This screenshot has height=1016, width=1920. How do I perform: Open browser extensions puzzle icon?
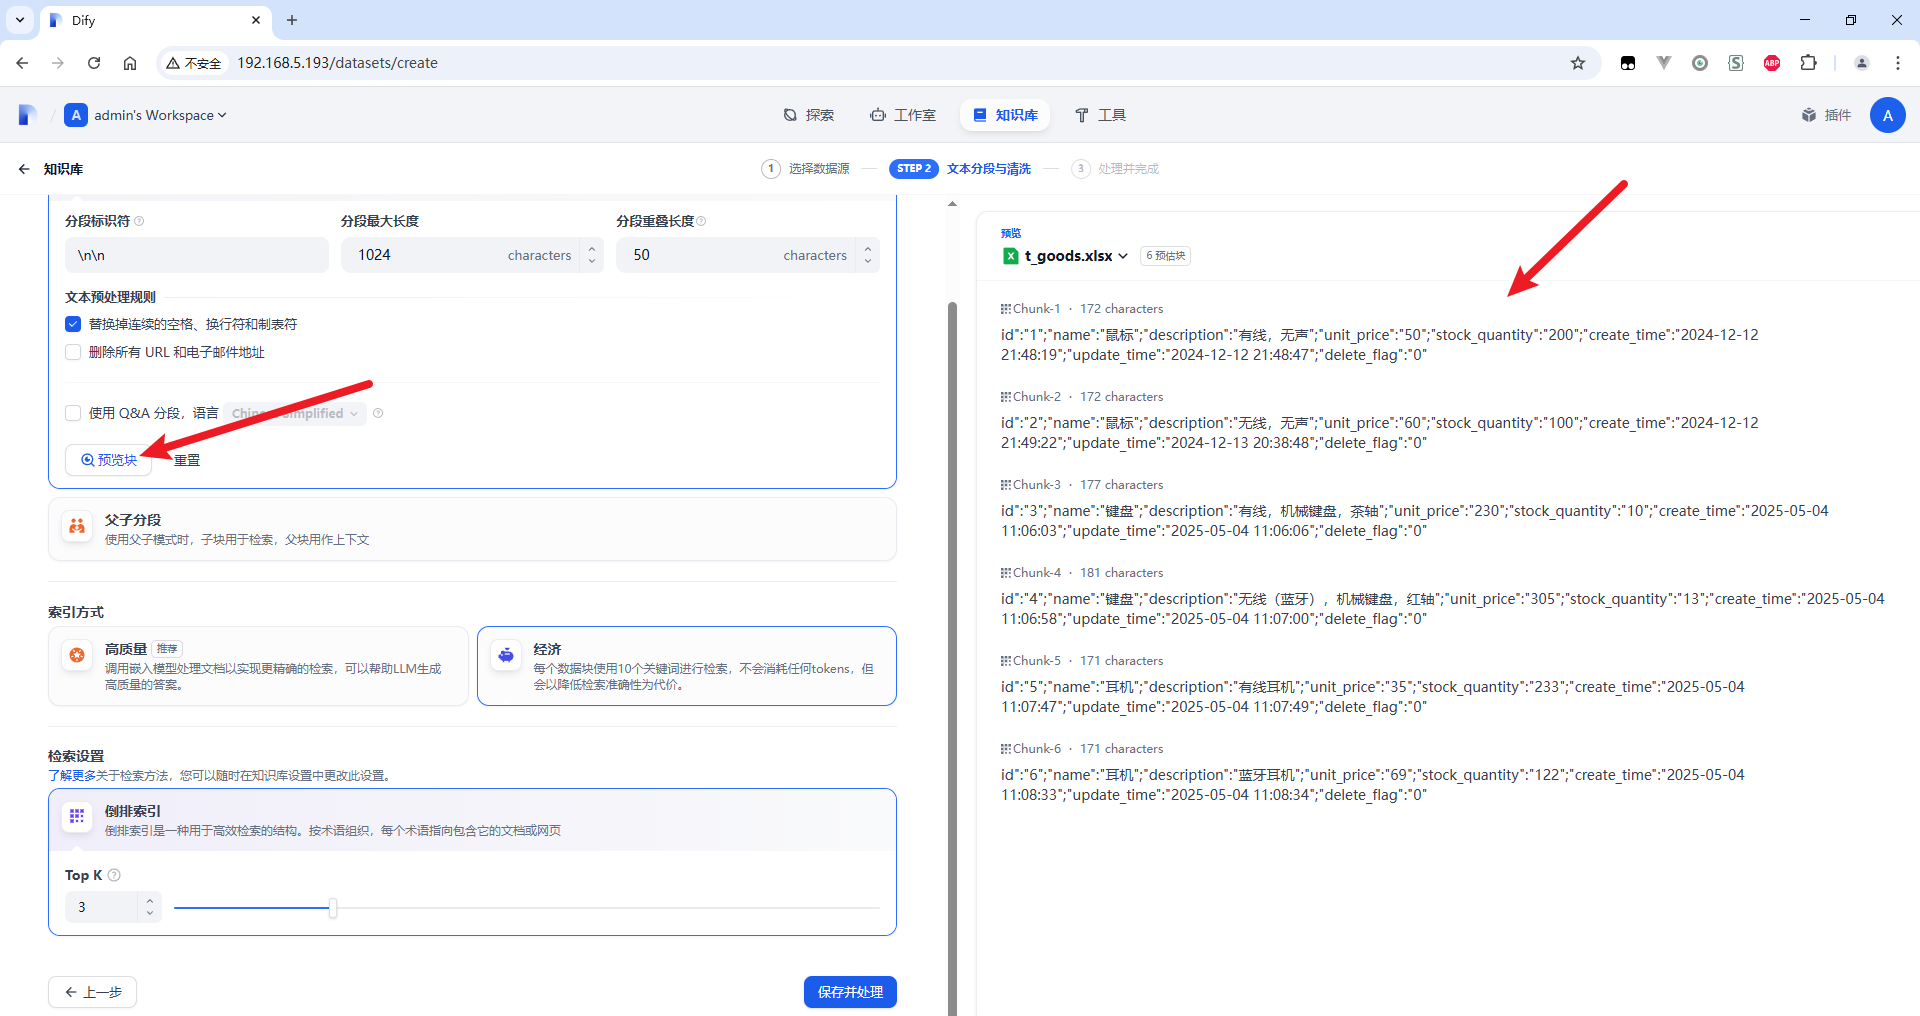[1808, 63]
